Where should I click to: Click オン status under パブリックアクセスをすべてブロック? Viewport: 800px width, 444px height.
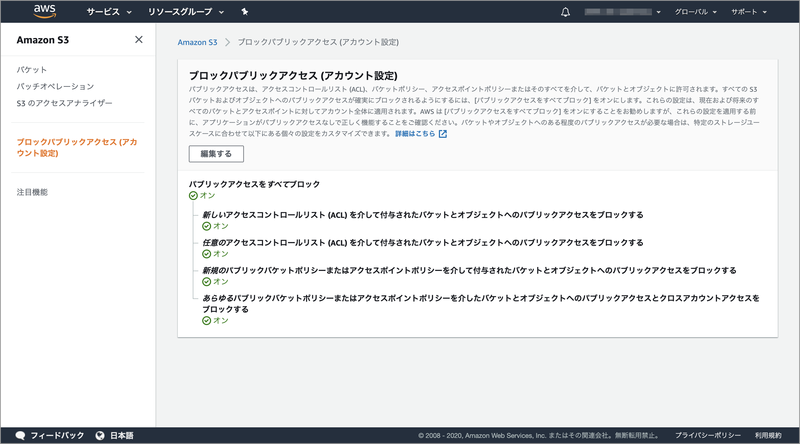coord(202,195)
